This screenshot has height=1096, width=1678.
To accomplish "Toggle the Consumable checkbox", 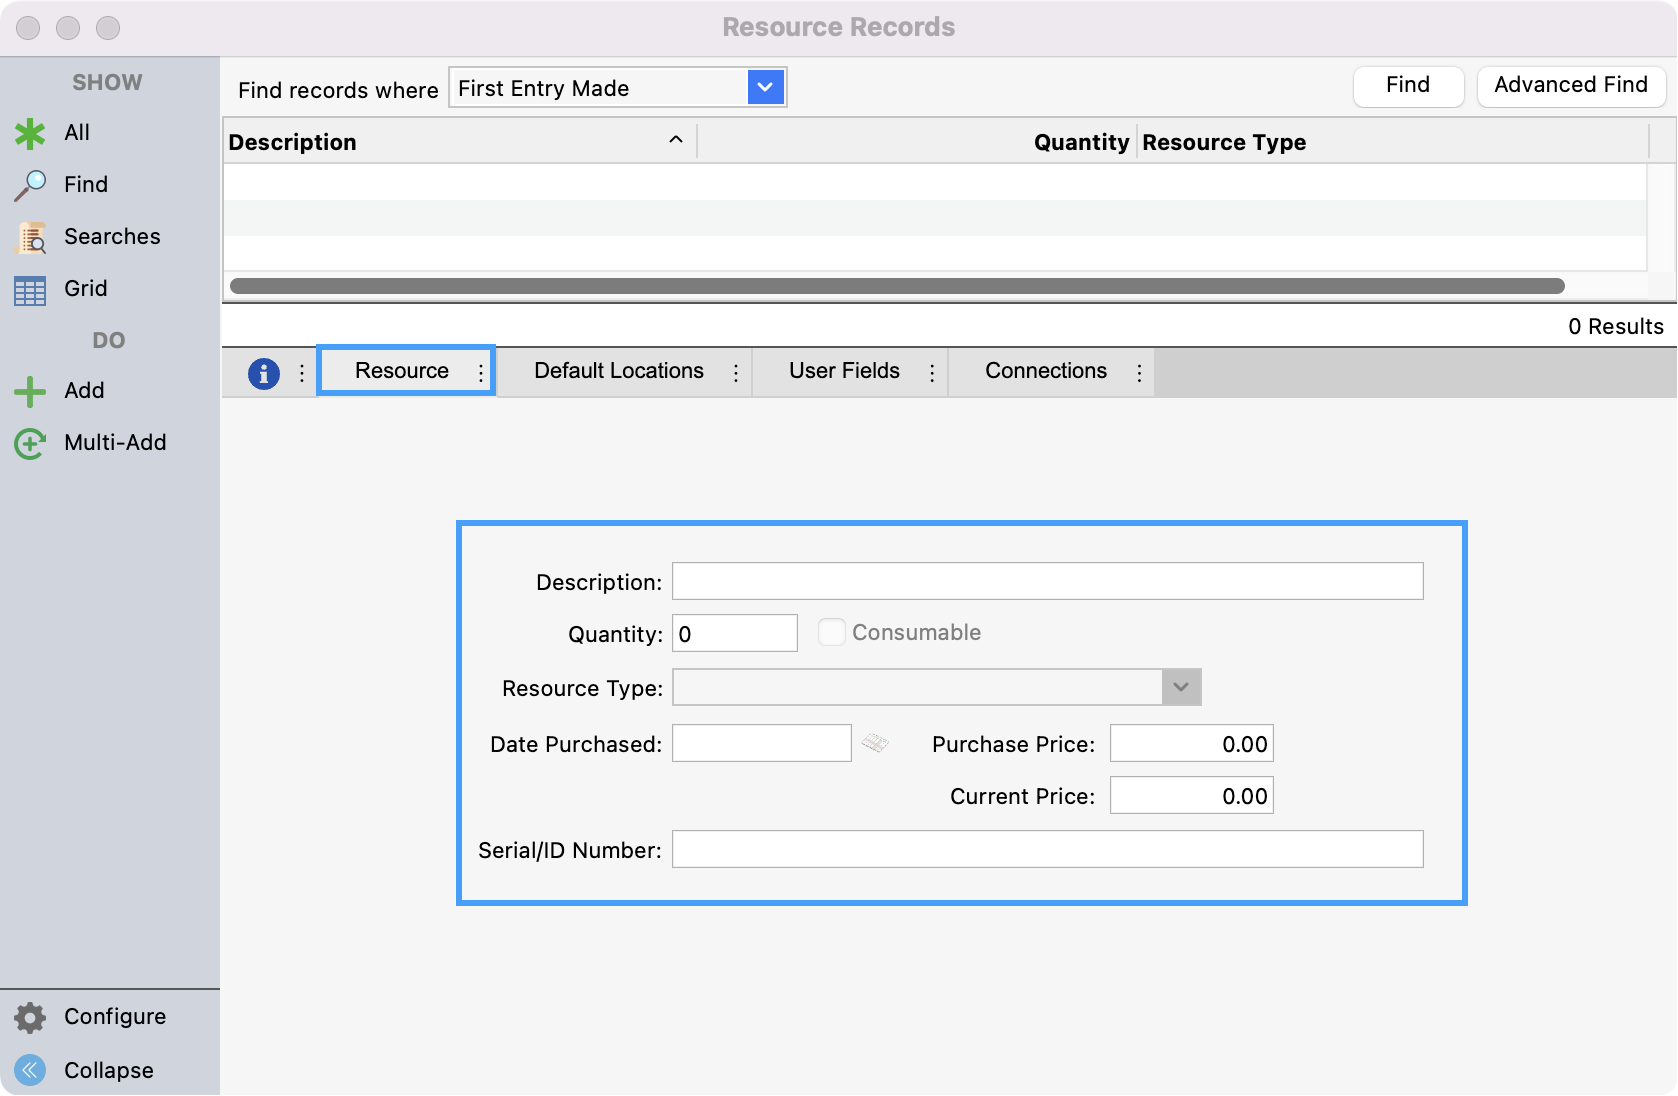I will (x=831, y=632).
